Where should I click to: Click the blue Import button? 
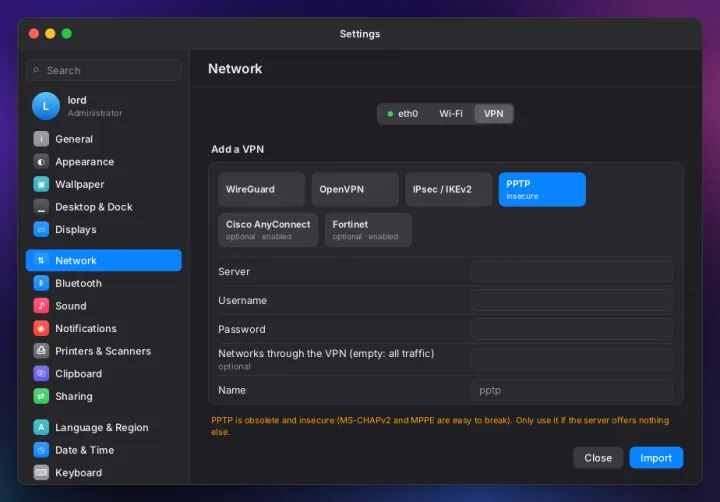pos(656,458)
